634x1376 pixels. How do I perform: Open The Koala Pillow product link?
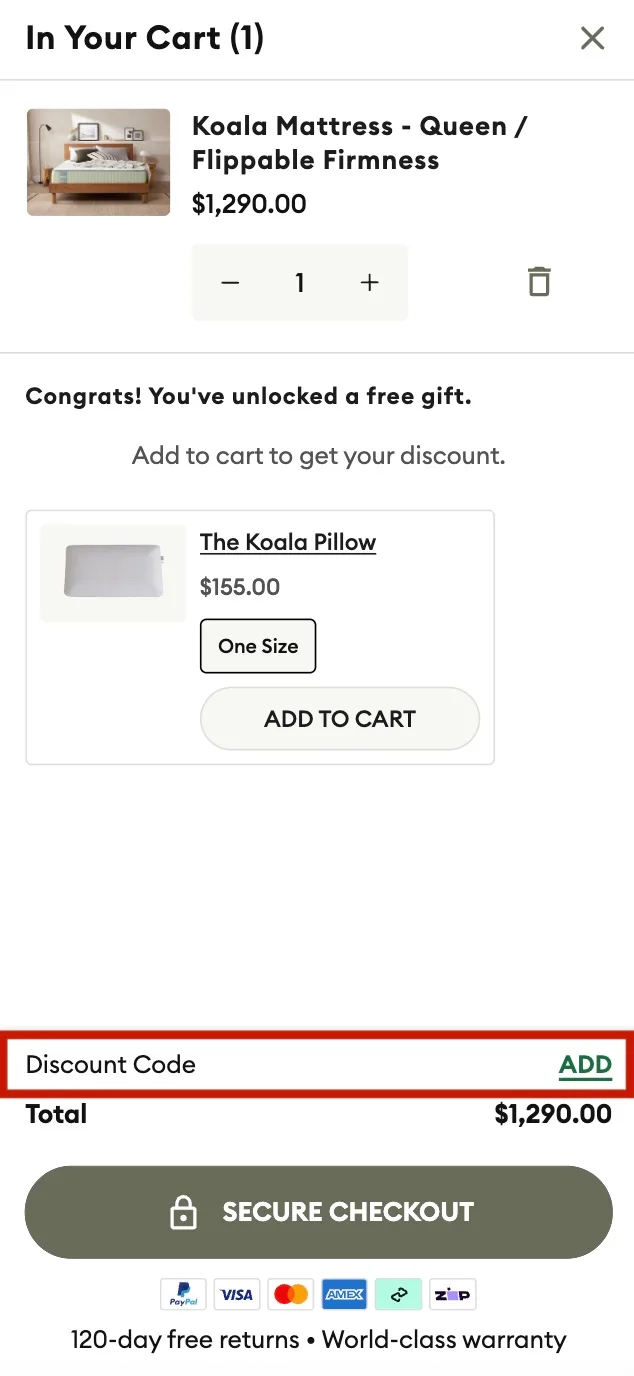point(288,541)
